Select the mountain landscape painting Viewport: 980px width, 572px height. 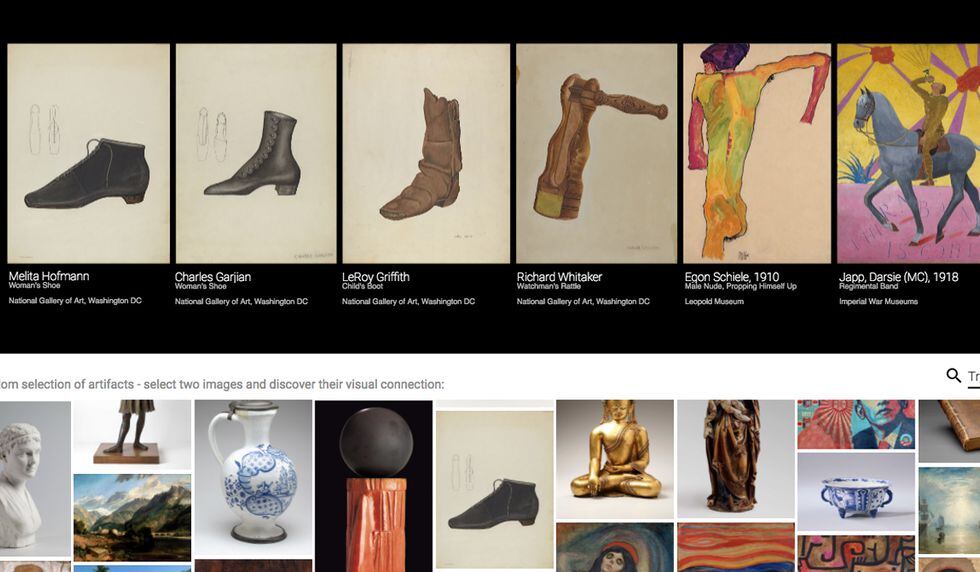pyautogui.click(x=132, y=518)
